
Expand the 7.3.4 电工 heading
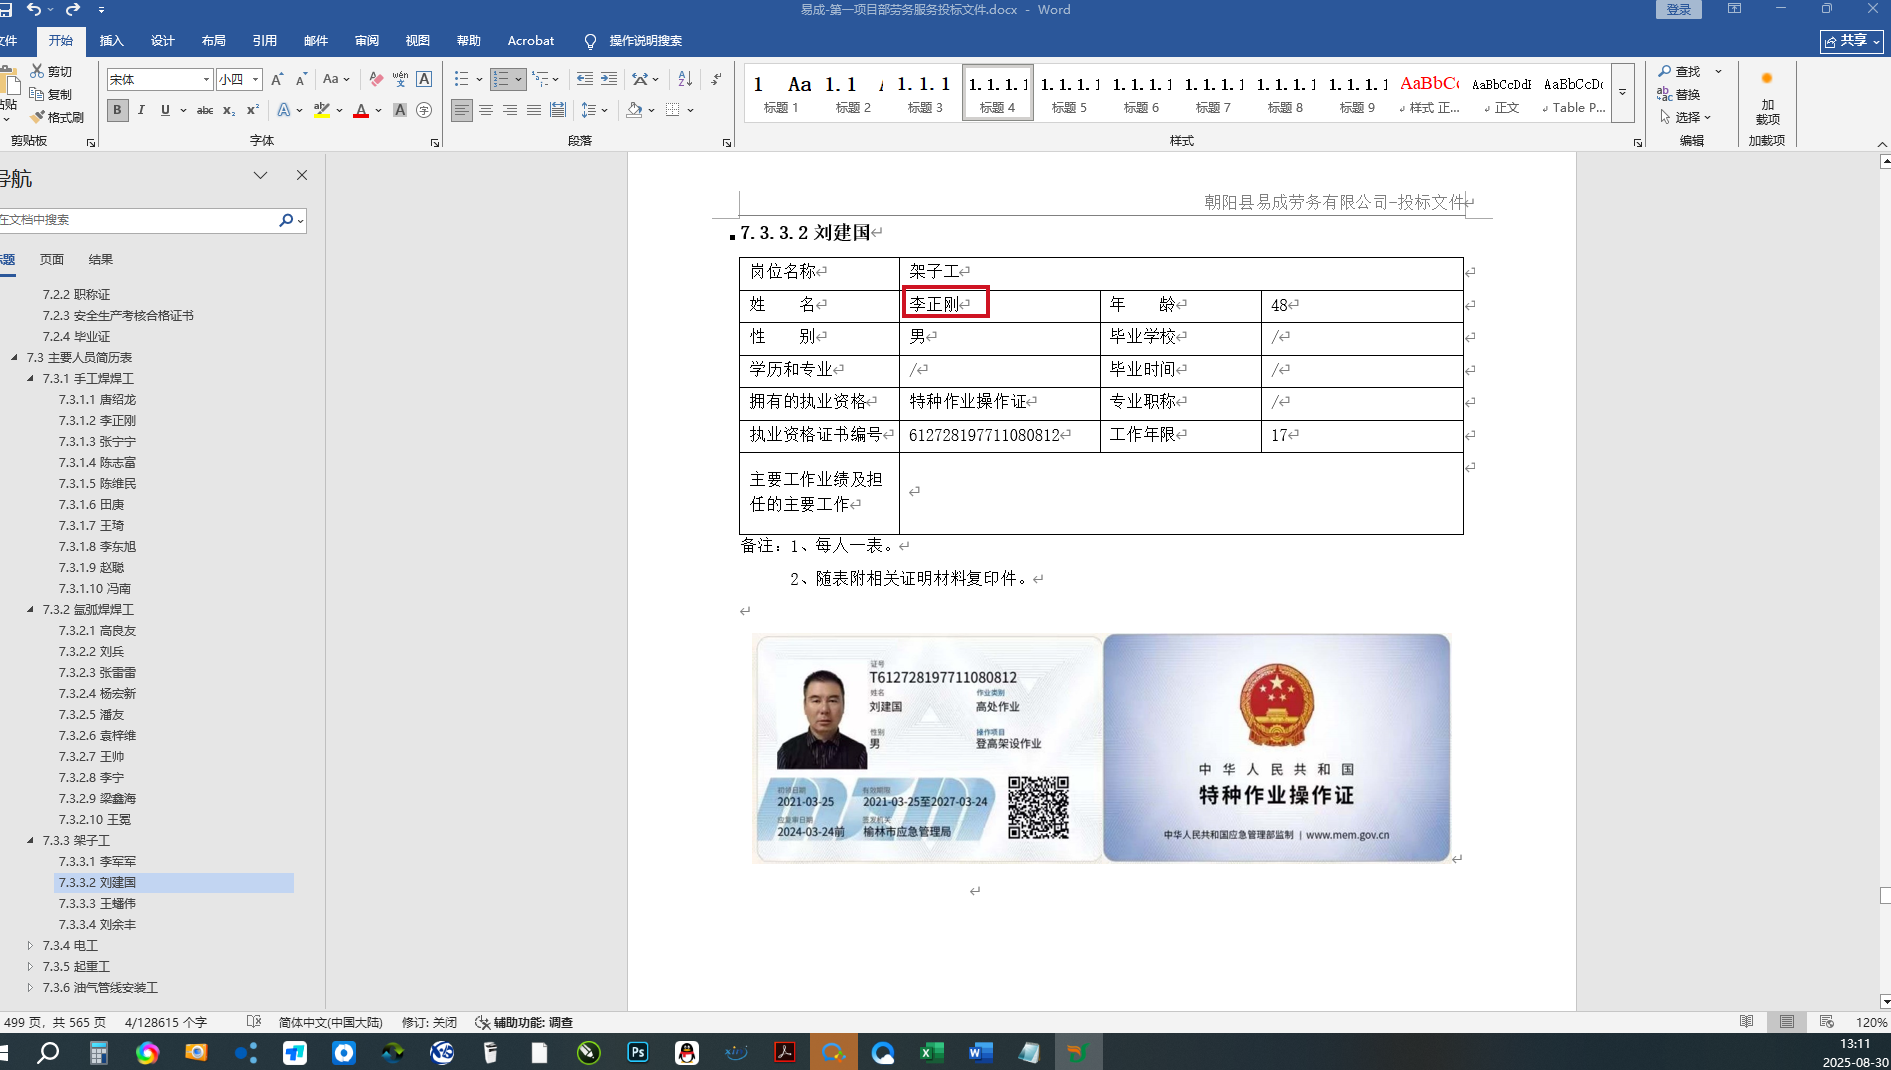coord(30,945)
